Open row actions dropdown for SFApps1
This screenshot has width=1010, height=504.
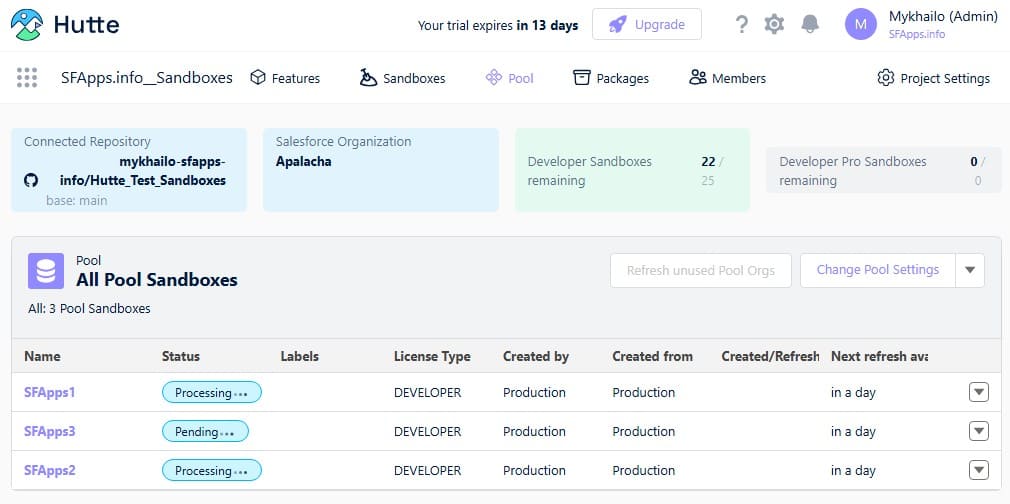tap(978, 392)
